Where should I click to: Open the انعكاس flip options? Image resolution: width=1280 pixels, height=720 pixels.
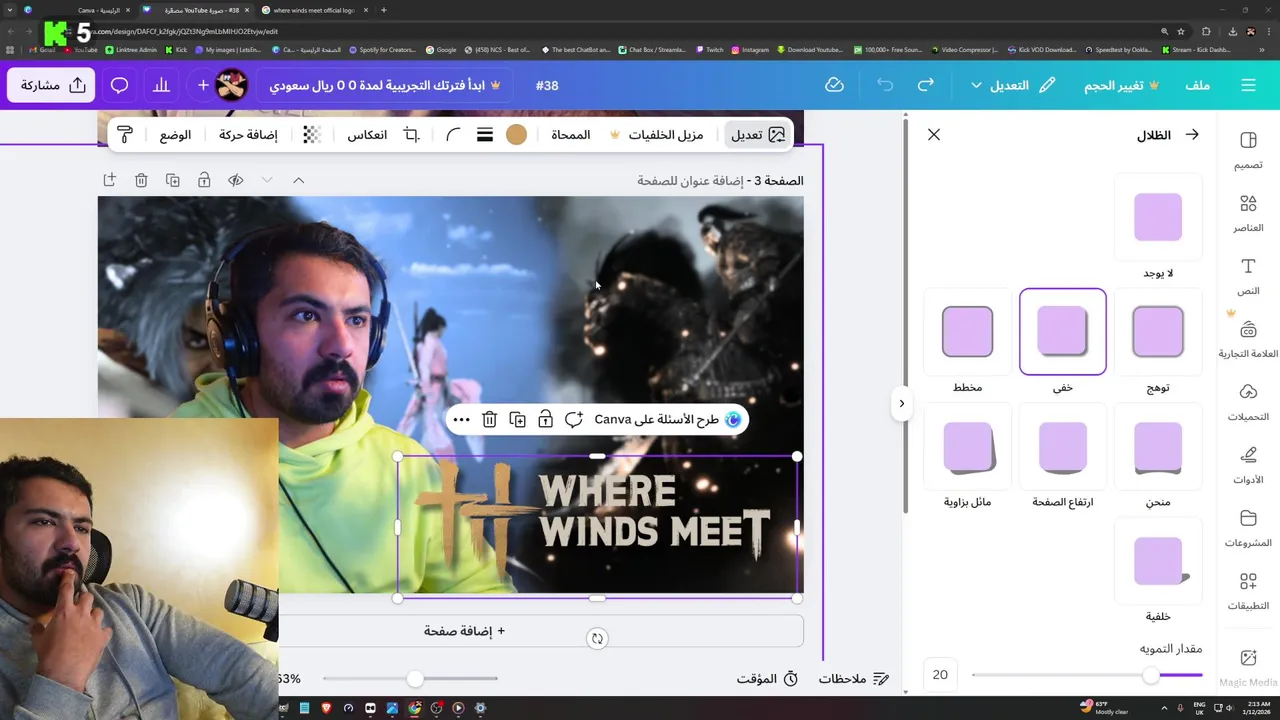click(367, 135)
